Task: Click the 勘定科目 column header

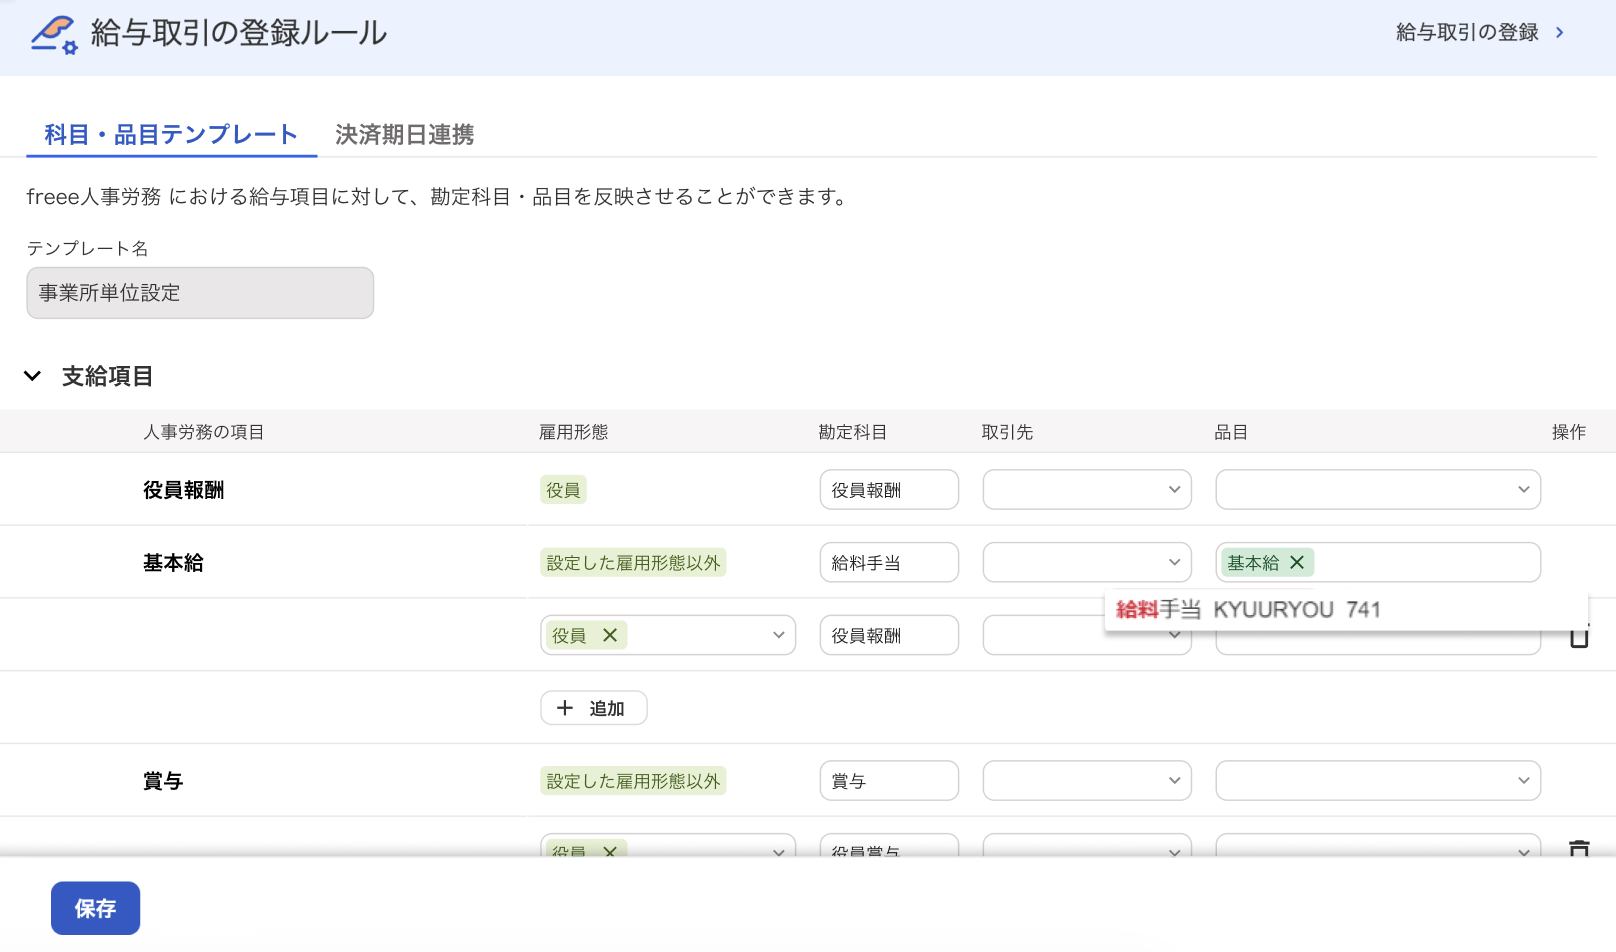Action: click(853, 432)
